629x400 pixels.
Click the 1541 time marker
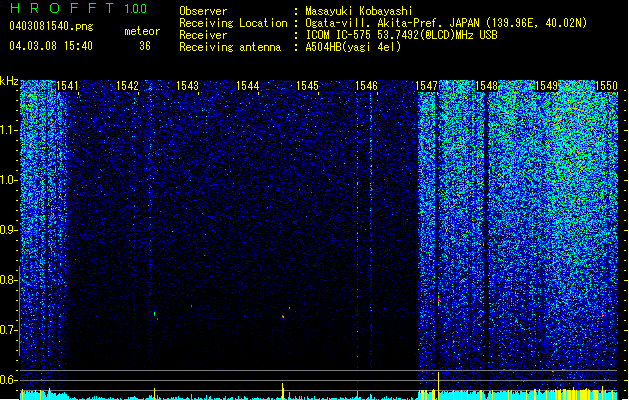(x=67, y=86)
